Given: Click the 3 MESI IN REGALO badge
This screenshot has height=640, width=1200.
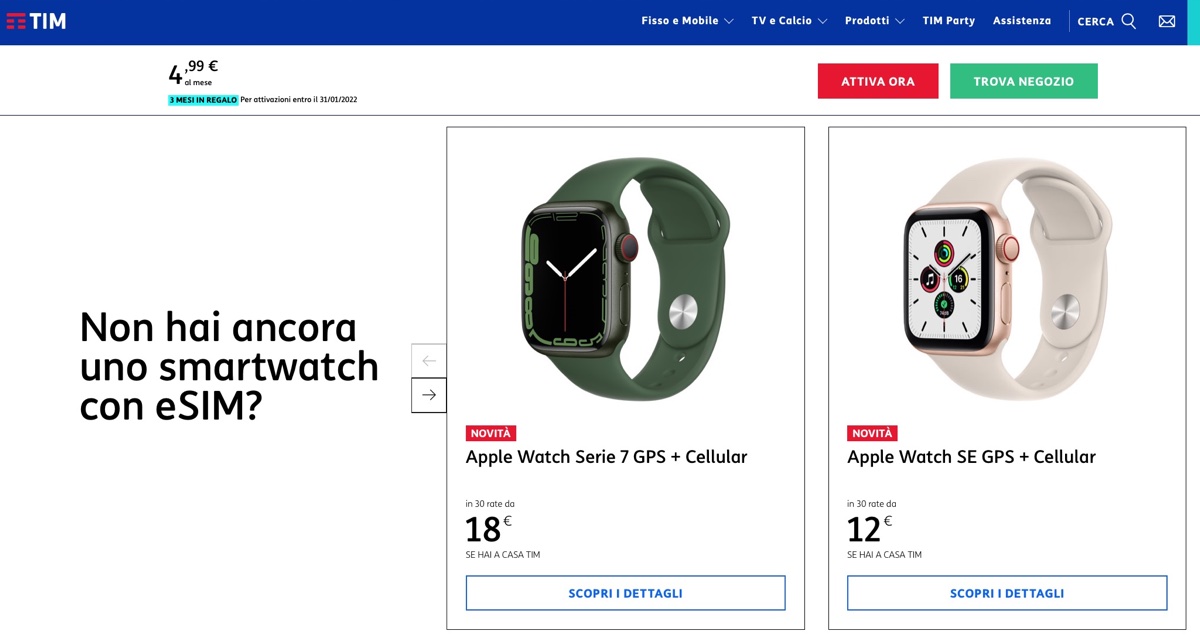Looking at the screenshot, I should point(203,100).
